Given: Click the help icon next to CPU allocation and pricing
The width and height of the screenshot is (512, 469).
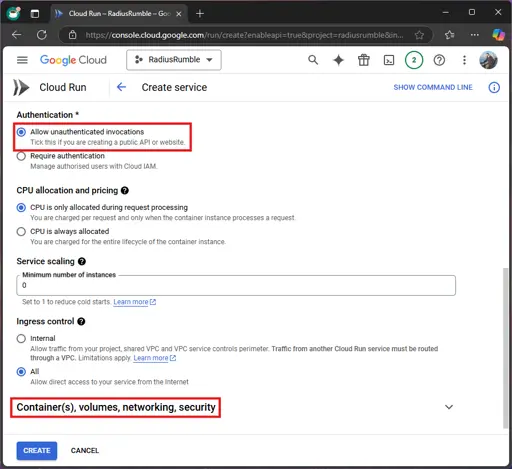Looking at the screenshot, I should coord(125,190).
